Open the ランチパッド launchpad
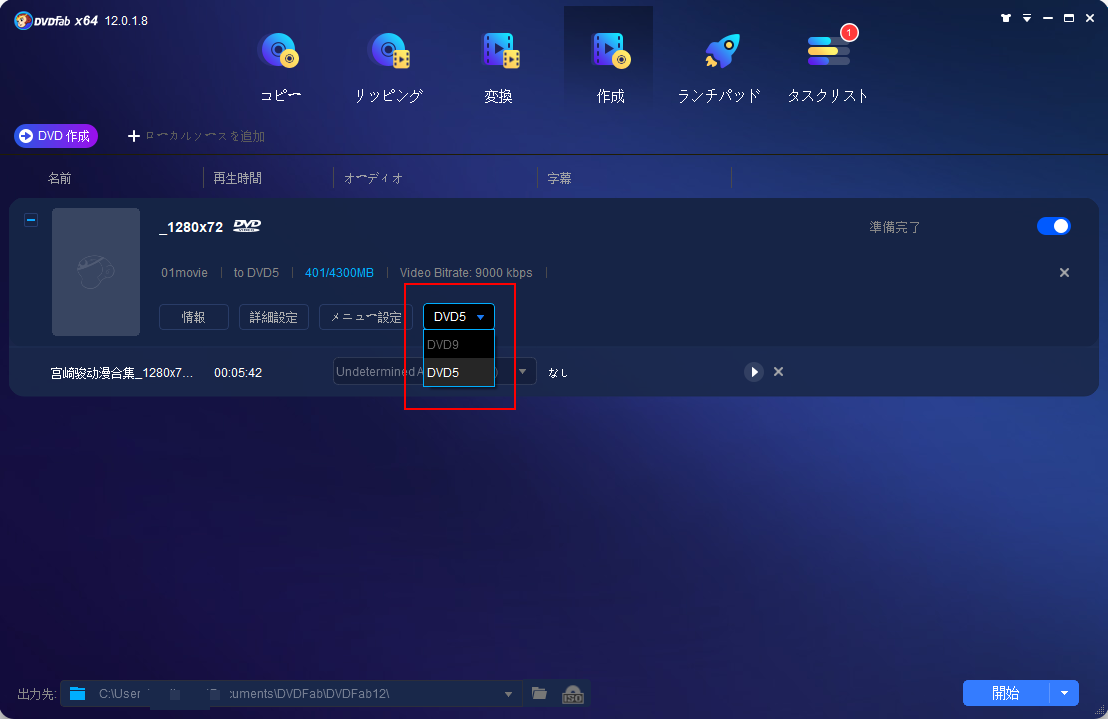Screen dimensions: 1108x719 (x=719, y=69)
